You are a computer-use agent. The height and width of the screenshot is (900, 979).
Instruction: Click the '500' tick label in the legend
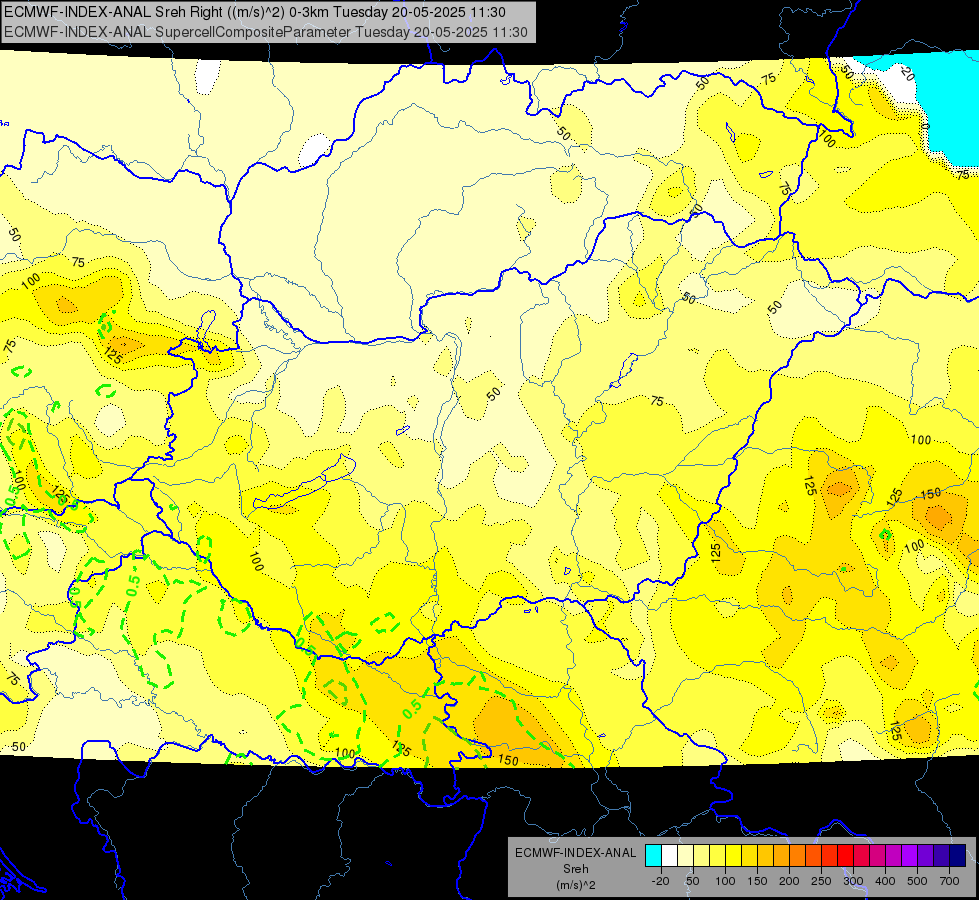point(917,881)
